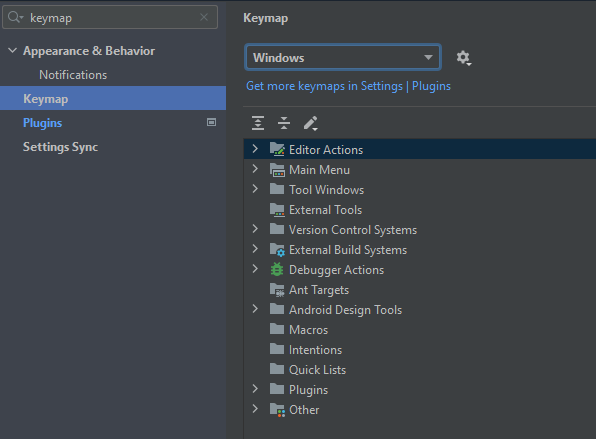Screen dimensions: 596x439
Task: Expand the Main Menu node
Action: point(255,169)
